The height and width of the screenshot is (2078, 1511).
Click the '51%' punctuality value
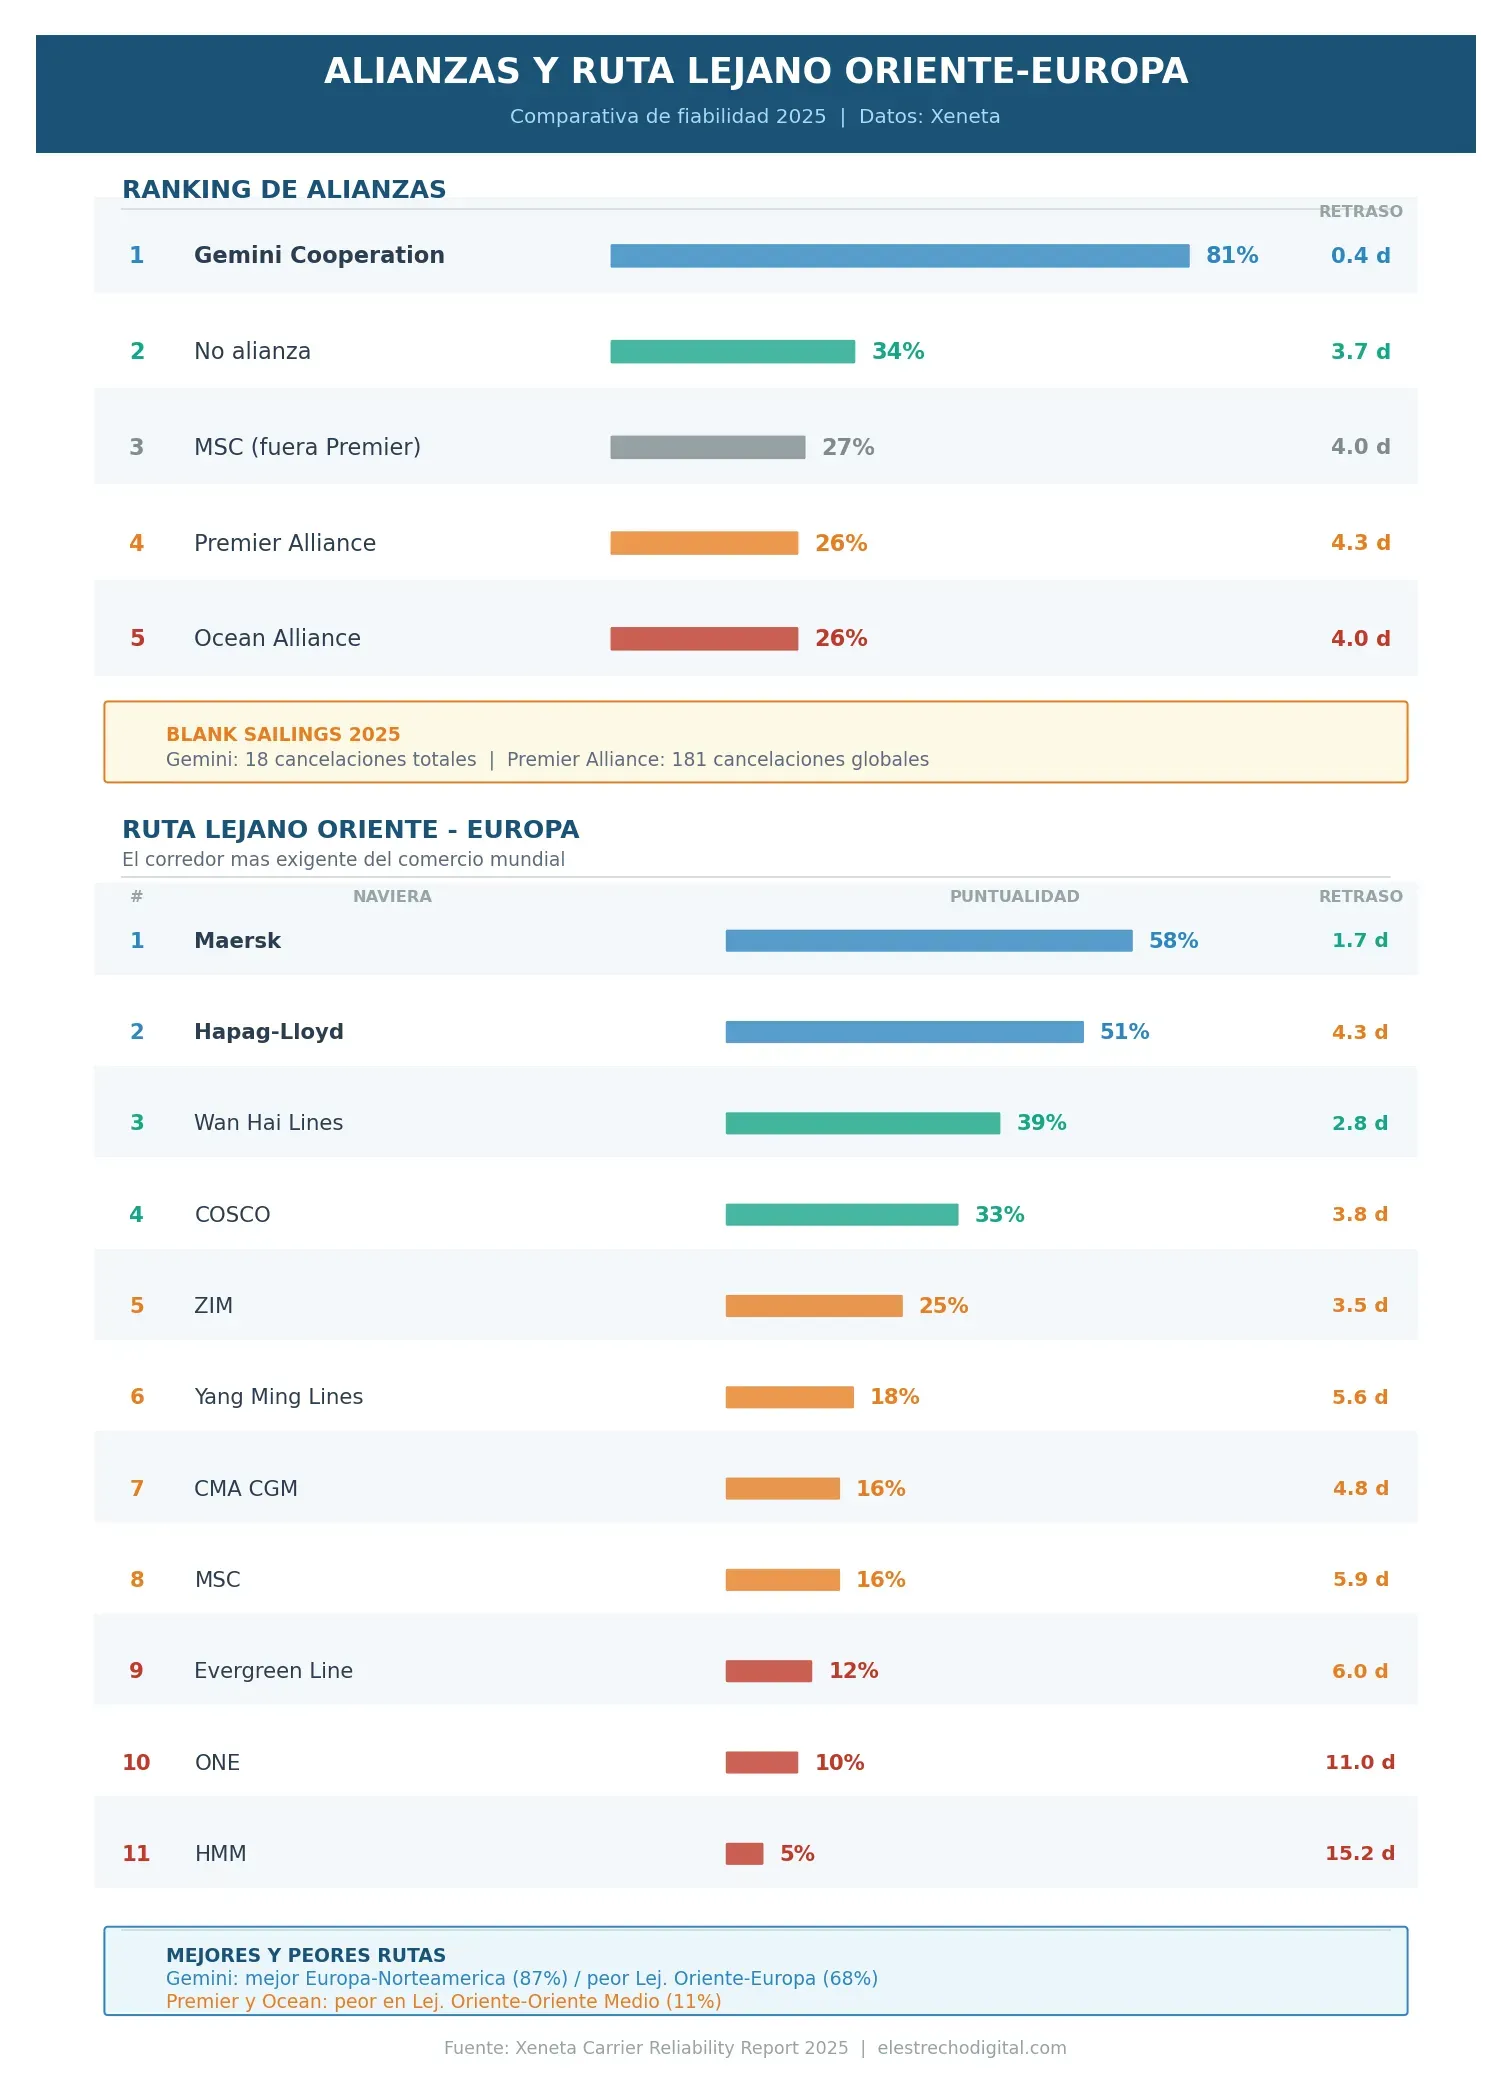tap(1124, 1032)
